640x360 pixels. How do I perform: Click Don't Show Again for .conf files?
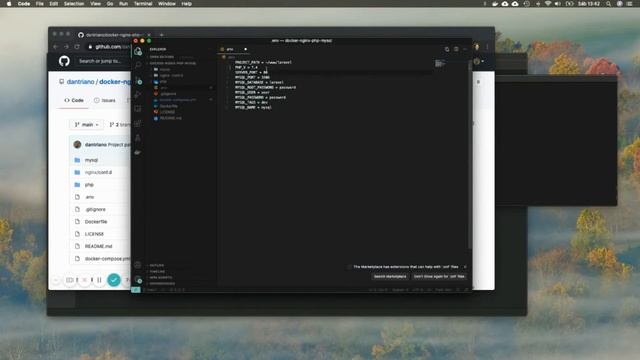pos(439,276)
